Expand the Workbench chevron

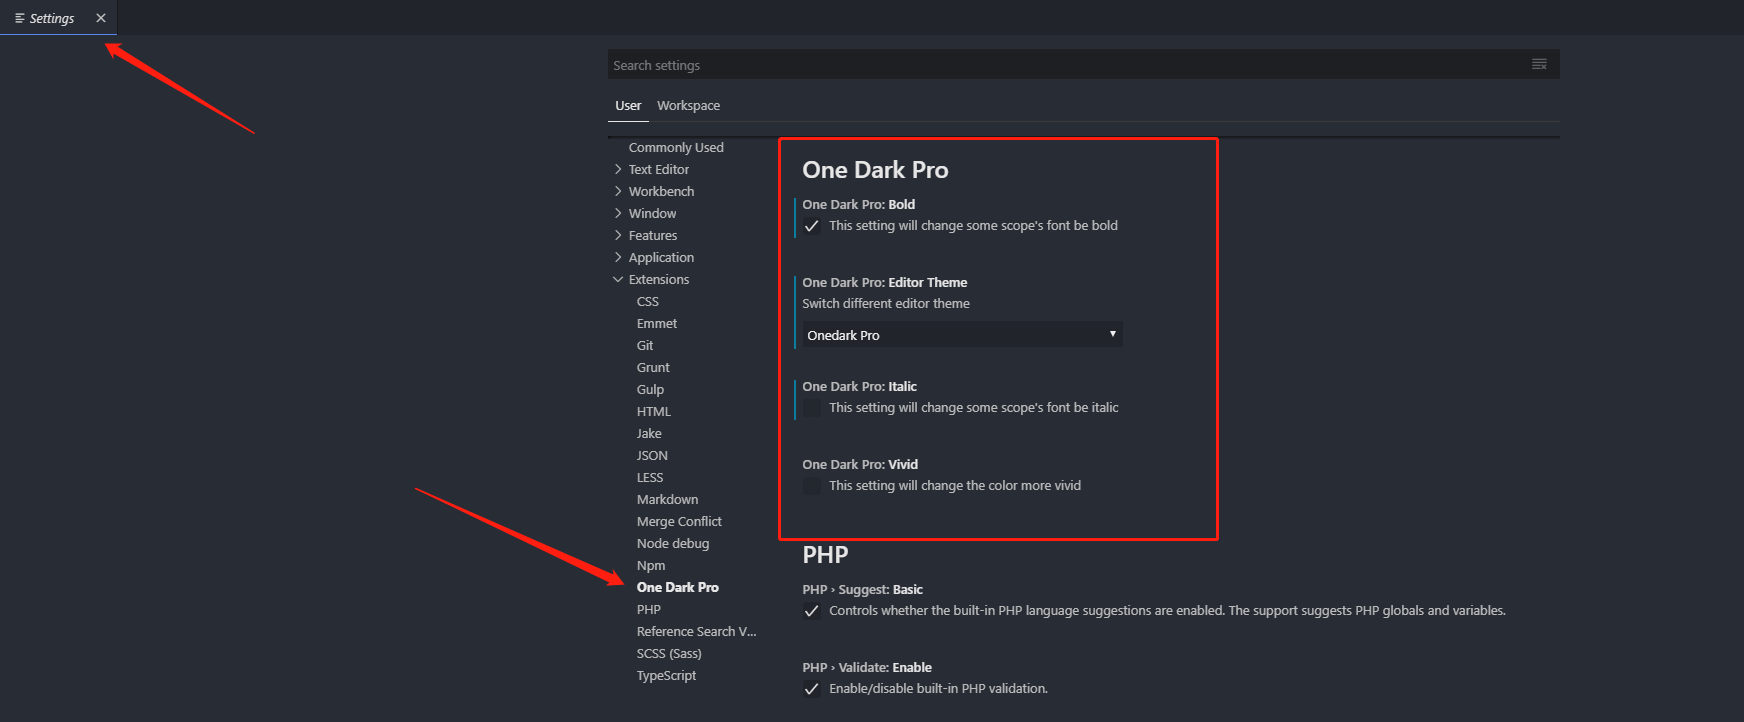618,191
